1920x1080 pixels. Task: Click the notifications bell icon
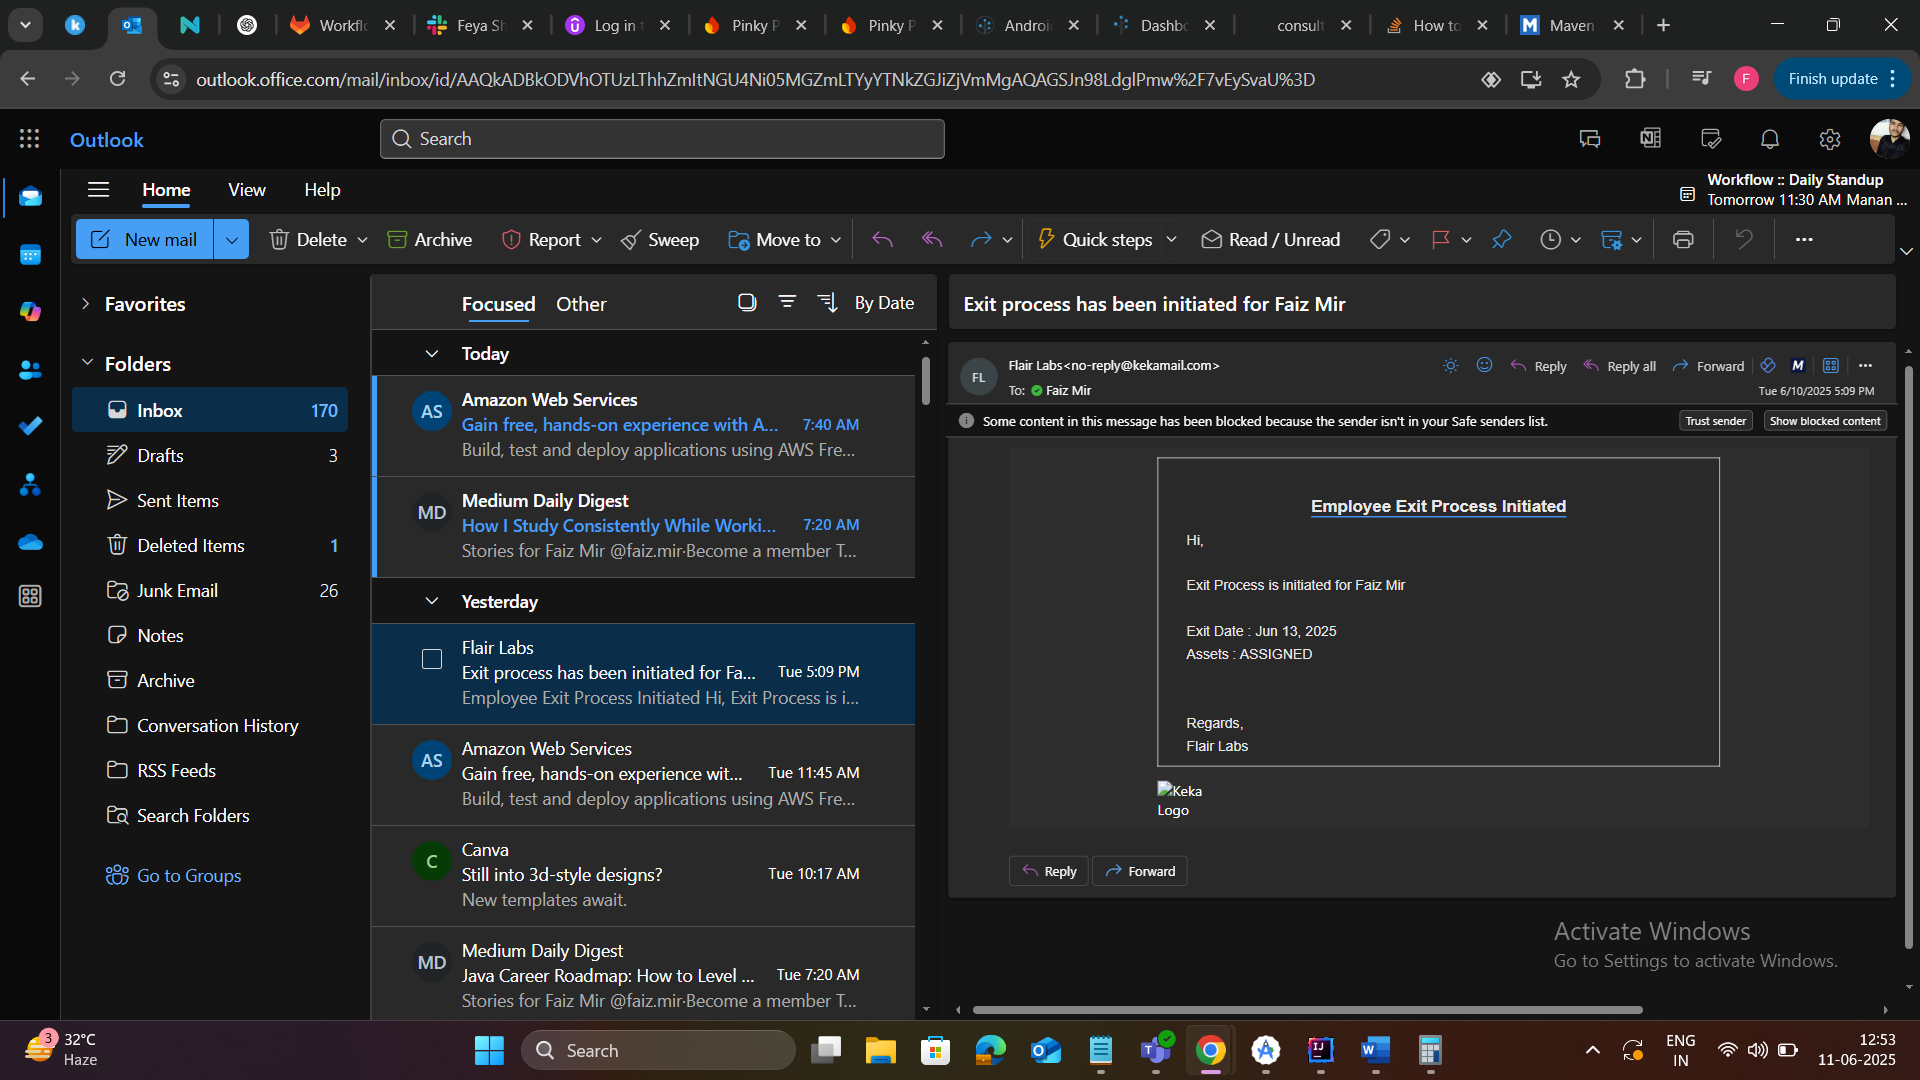click(x=1770, y=139)
